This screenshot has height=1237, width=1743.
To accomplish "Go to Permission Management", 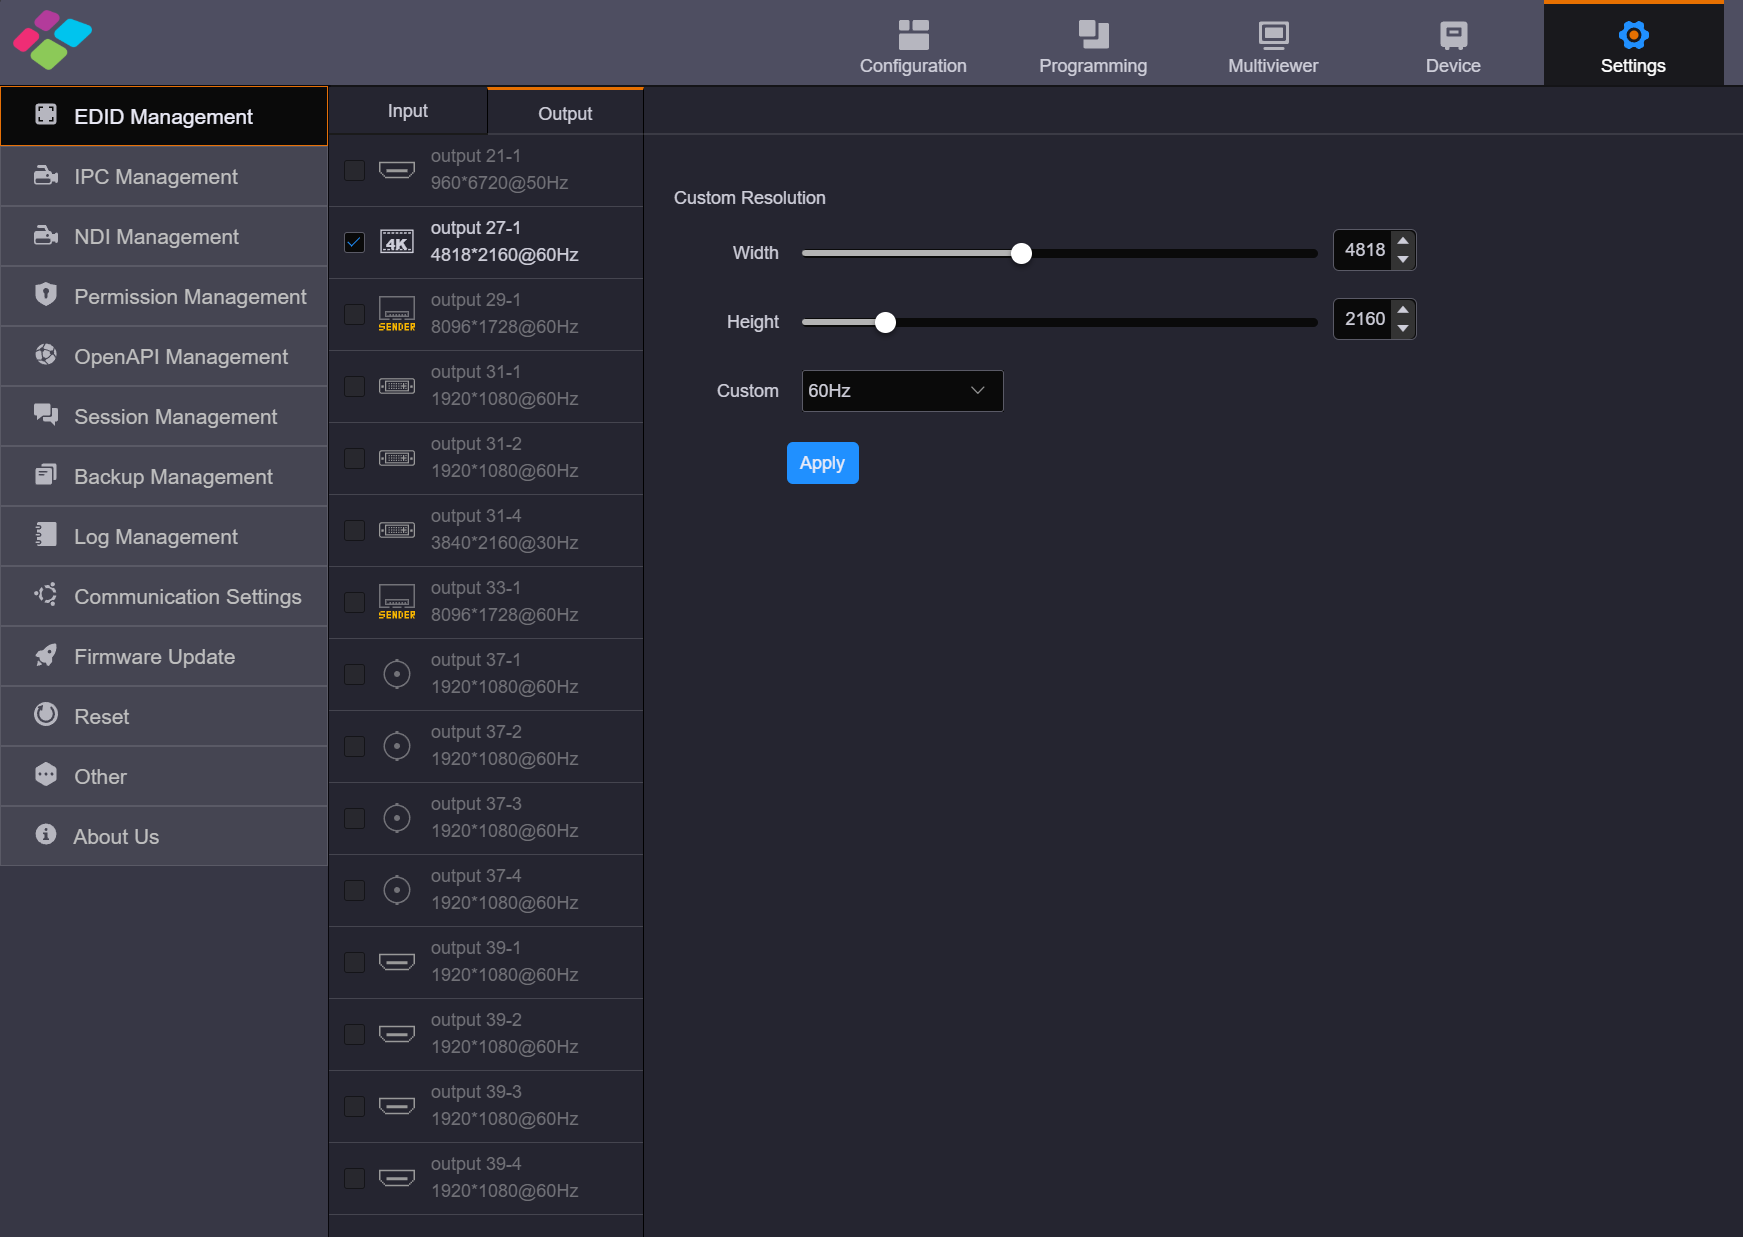I will [x=190, y=296].
